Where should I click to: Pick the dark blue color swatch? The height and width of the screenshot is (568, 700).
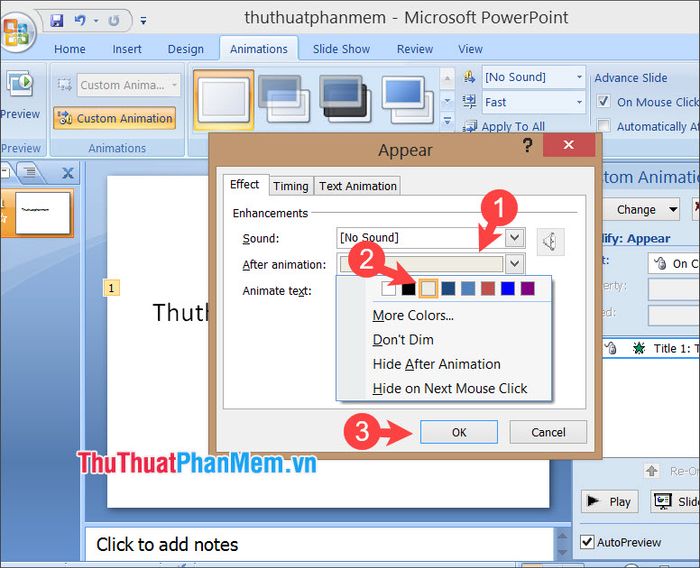448,289
